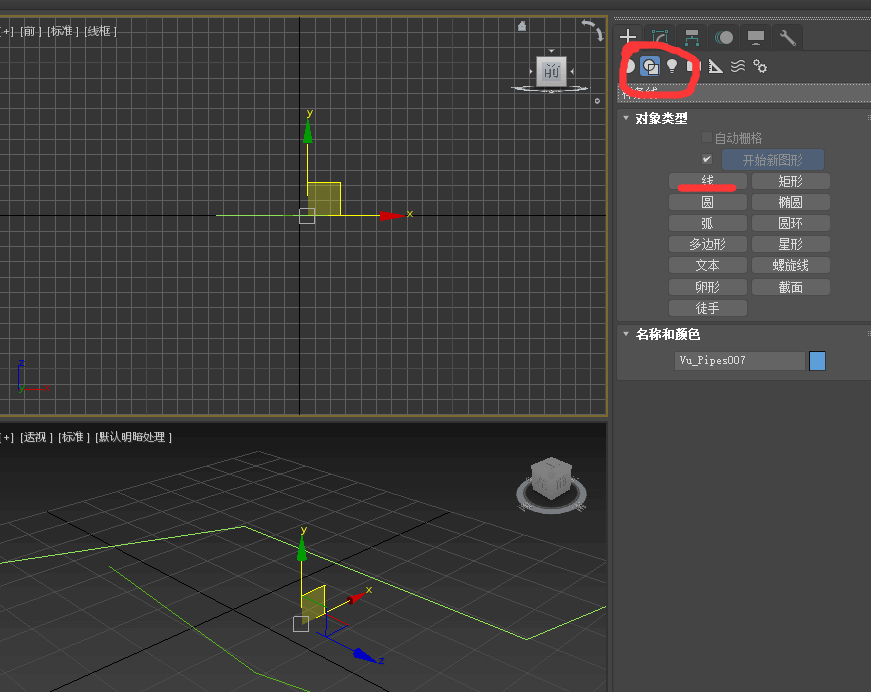The height and width of the screenshot is (692, 871).
Task: Click the 线 (Line) button
Action: [x=708, y=181]
